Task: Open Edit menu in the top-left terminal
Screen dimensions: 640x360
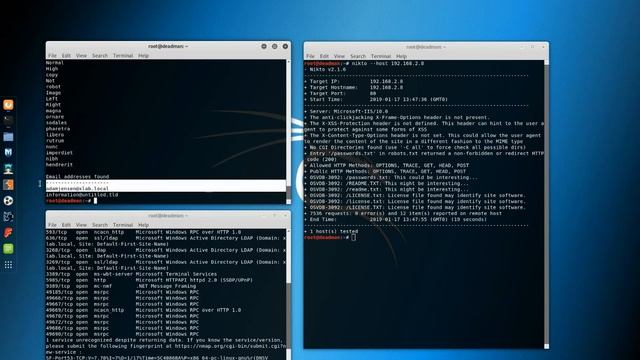Action: [66, 56]
